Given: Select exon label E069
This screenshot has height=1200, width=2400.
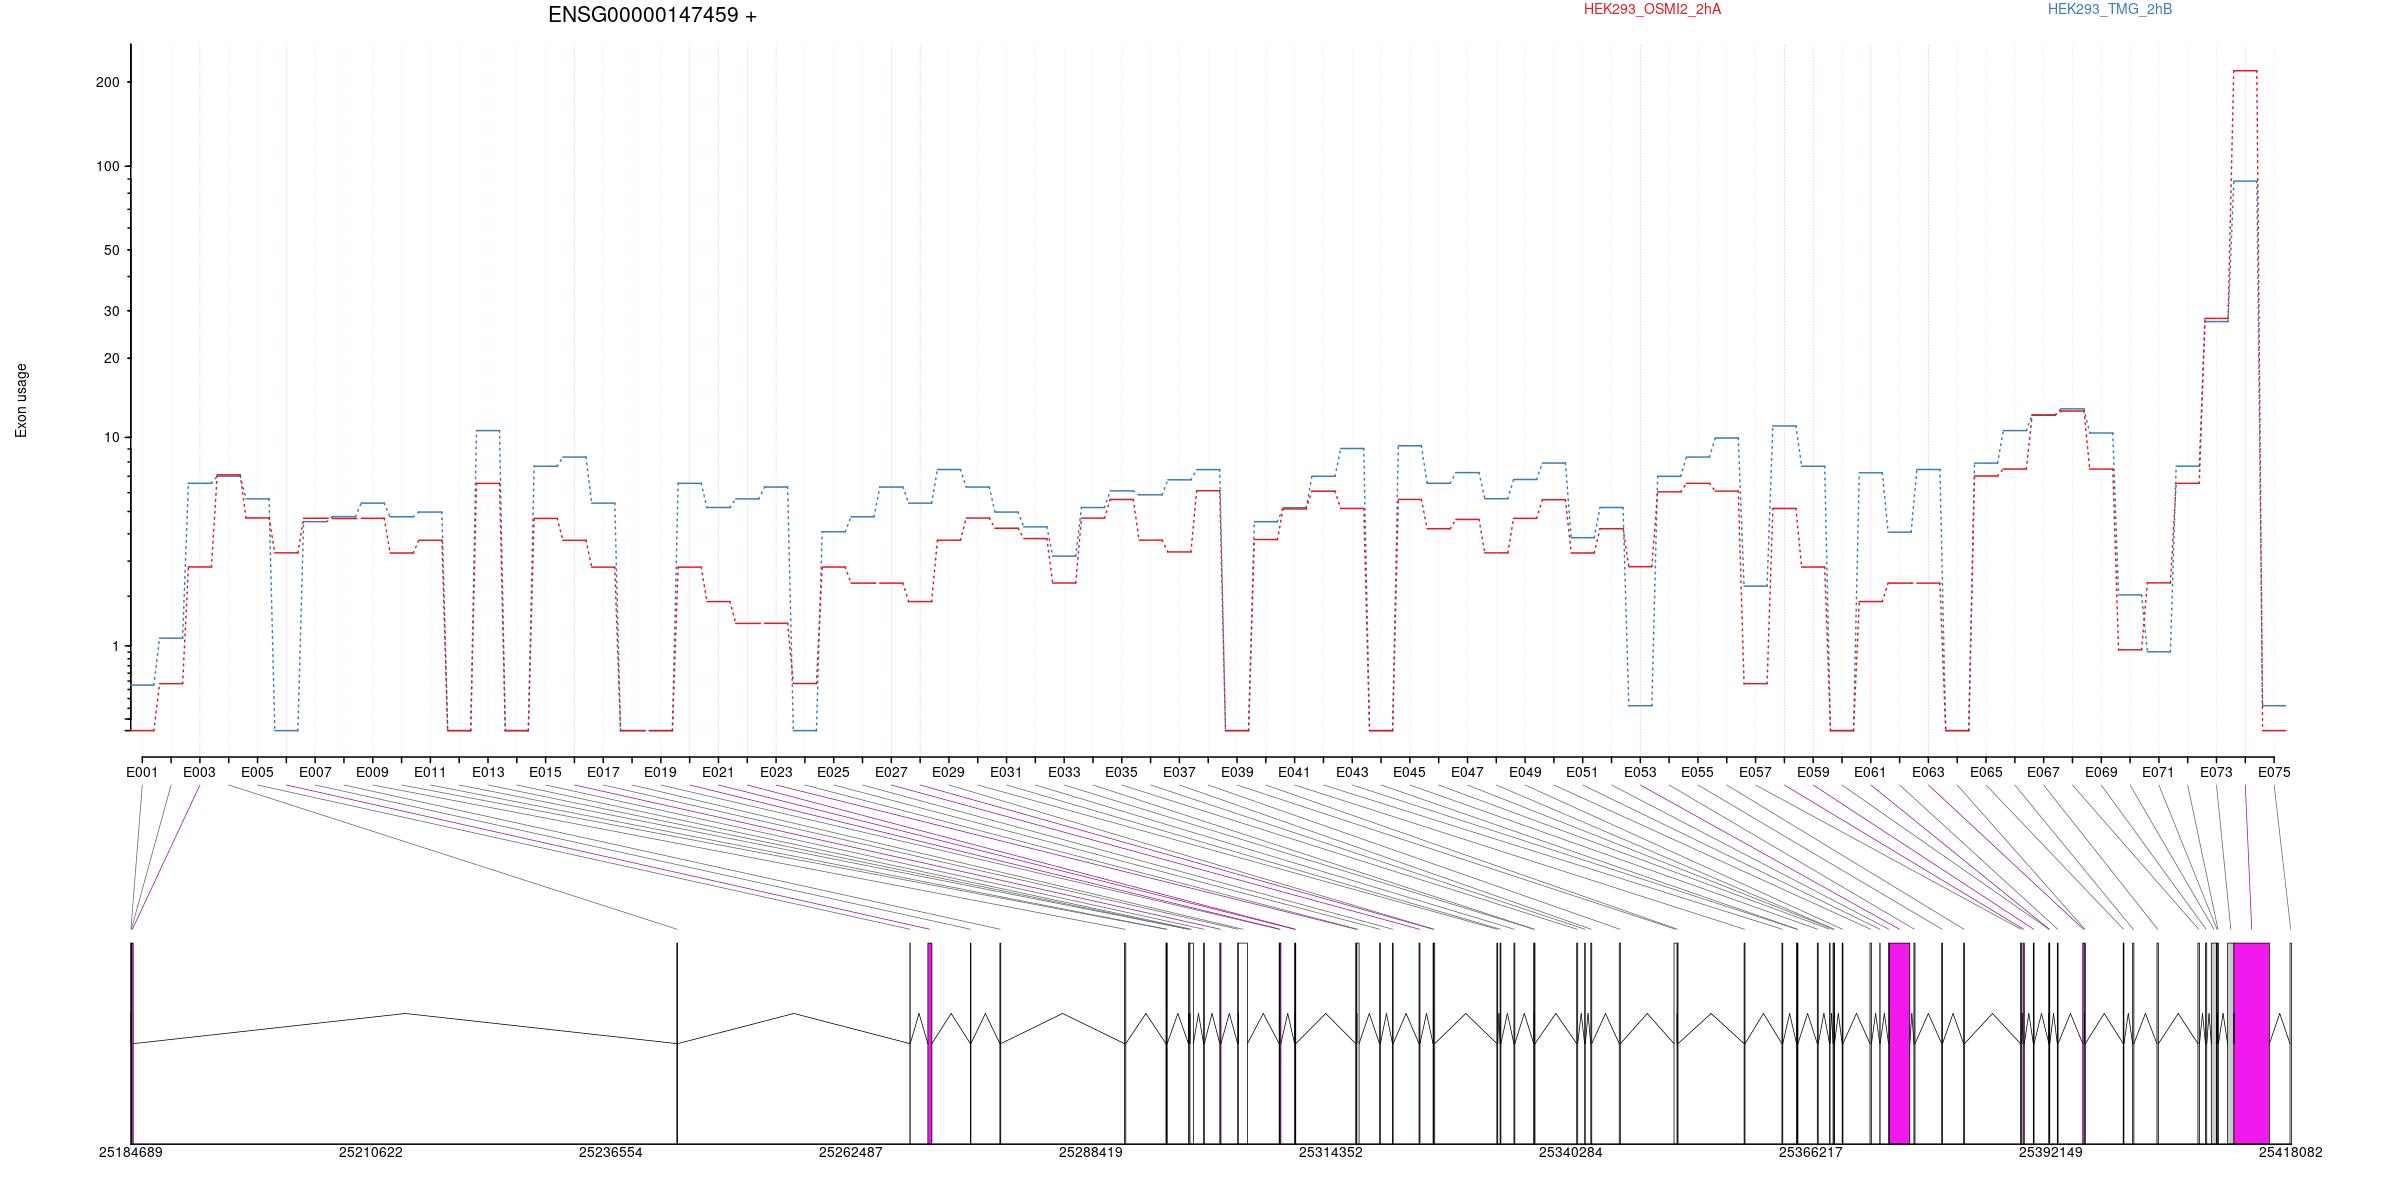Looking at the screenshot, I should click(2101, 772).
